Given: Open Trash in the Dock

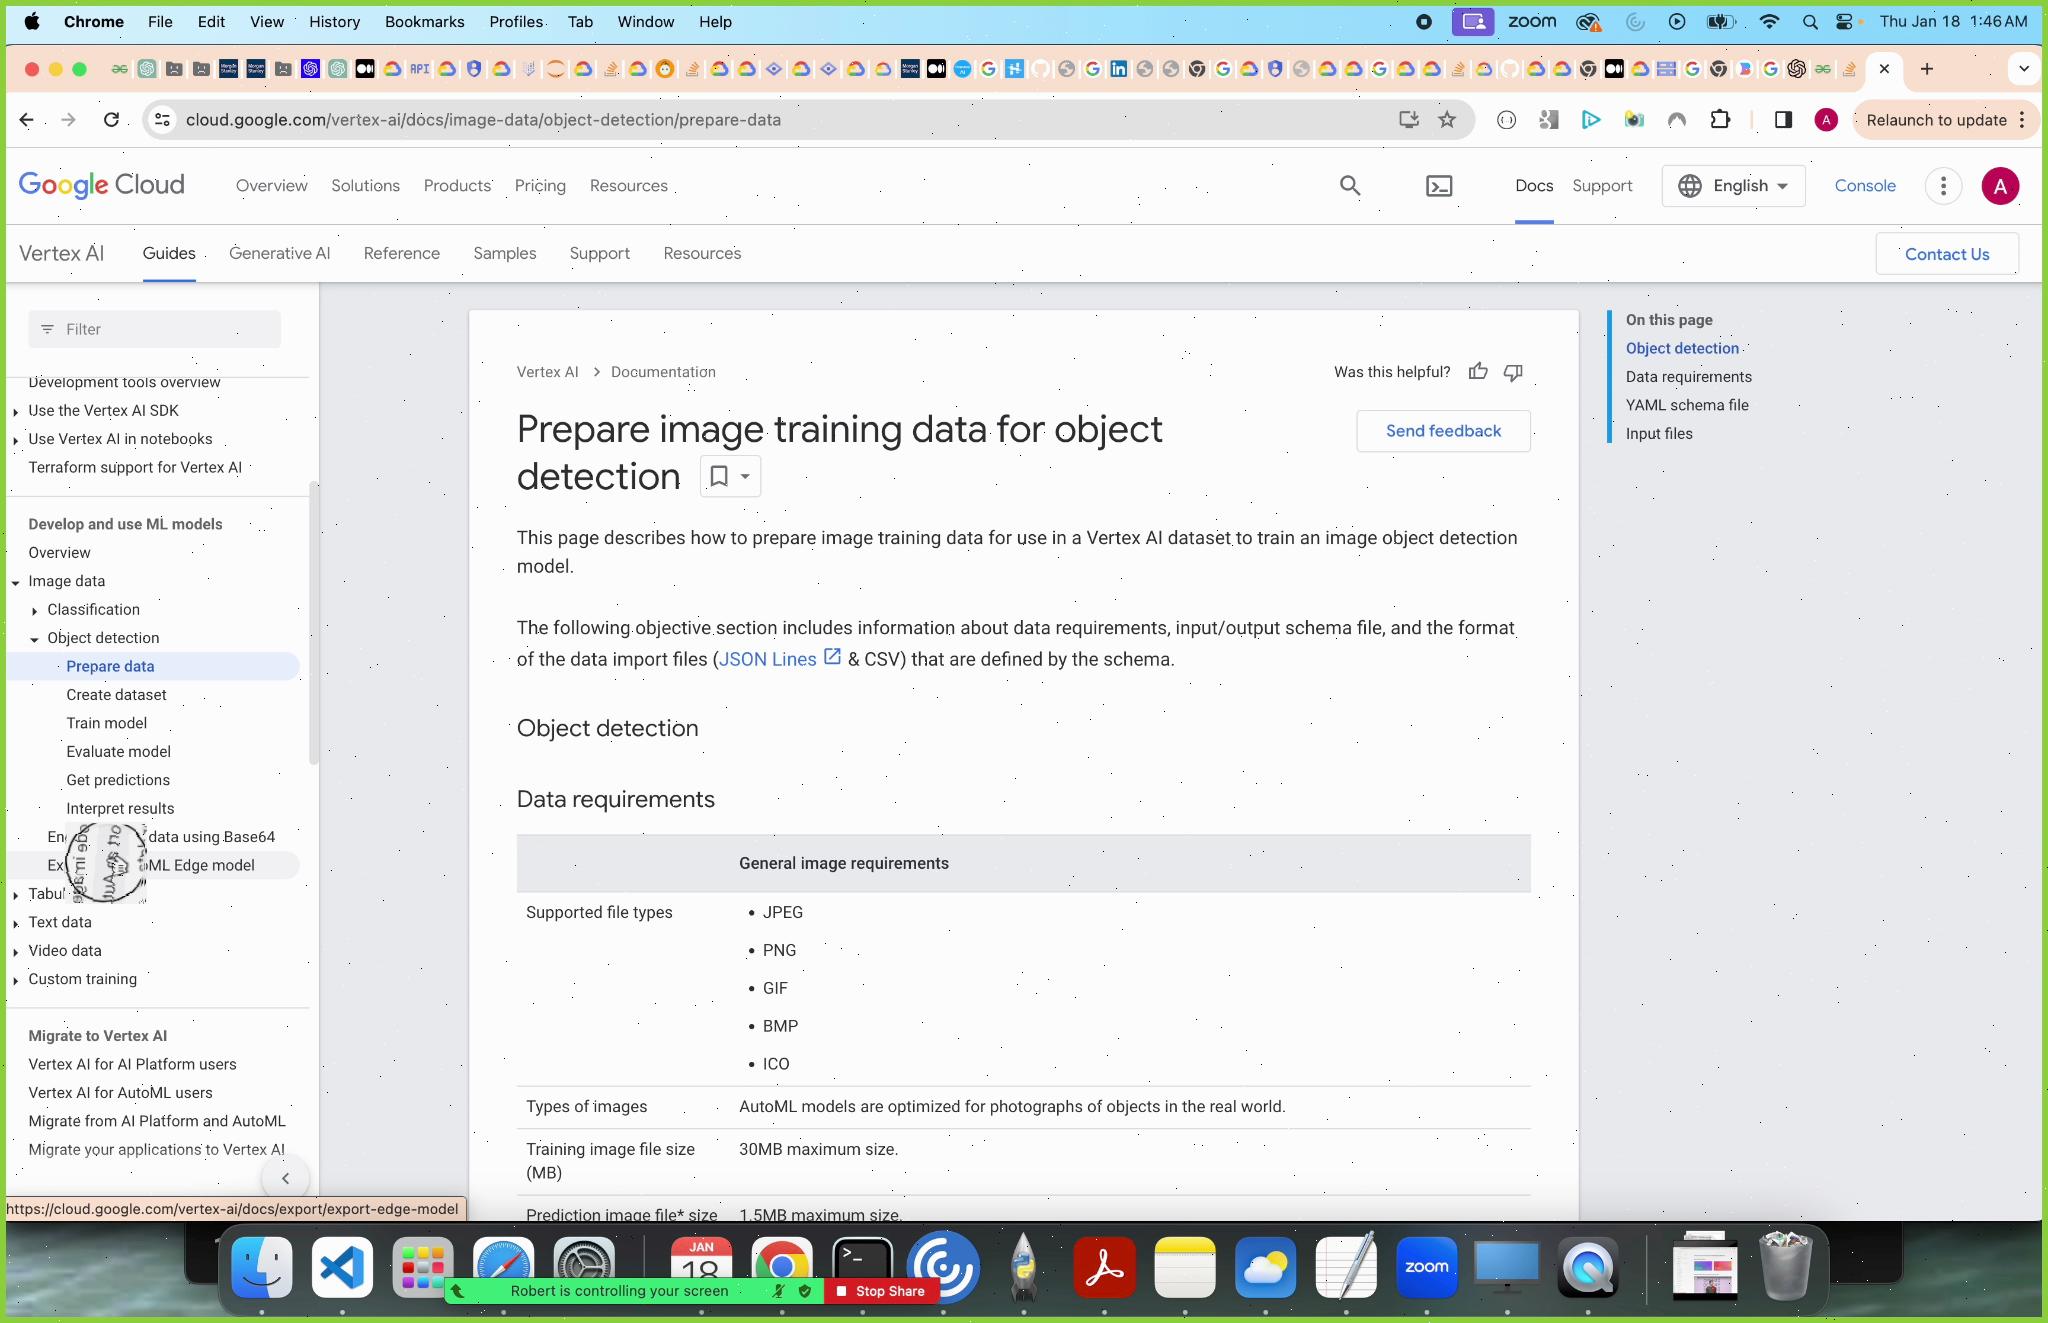Looking at the screenshot, I should (x=1785, y=1265).
